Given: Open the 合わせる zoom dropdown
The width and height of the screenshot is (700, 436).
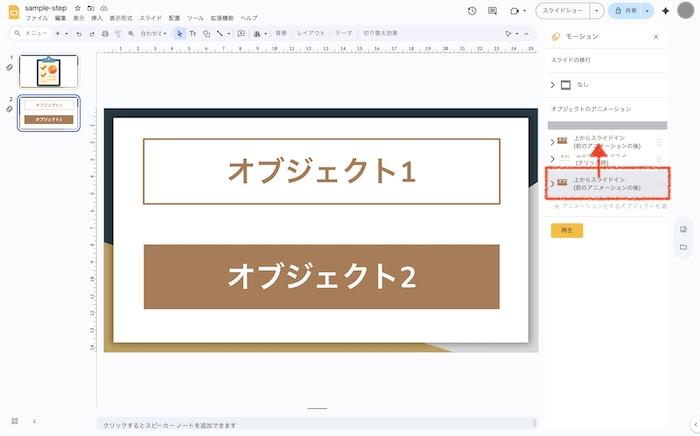Looking at the screenshot, I should (154, 33).
